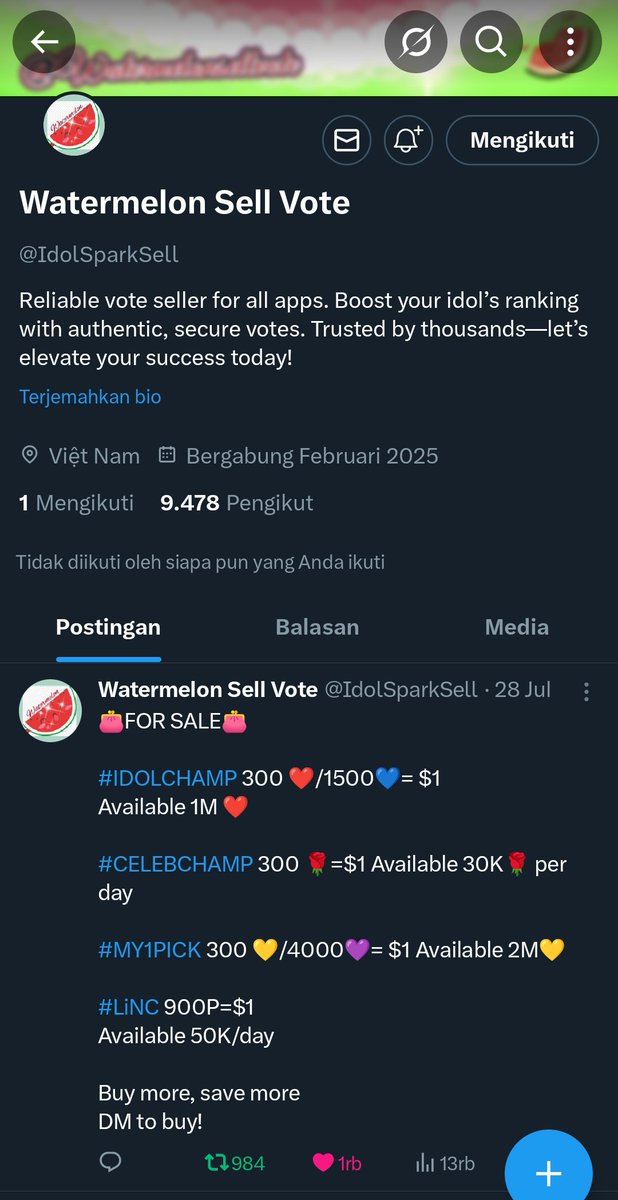
Task: Select the Postingan tab
Action: click(x=108, y=627)
